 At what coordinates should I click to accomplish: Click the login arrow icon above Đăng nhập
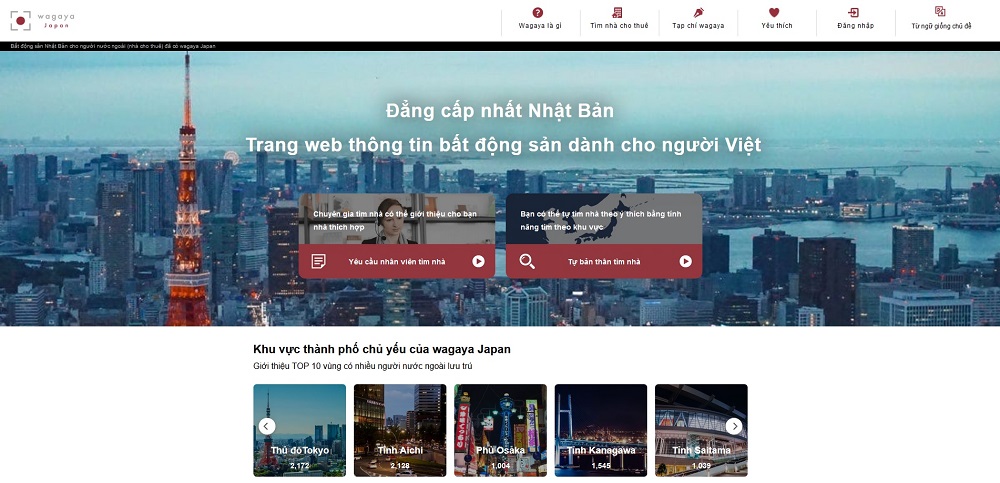[853, 12]
